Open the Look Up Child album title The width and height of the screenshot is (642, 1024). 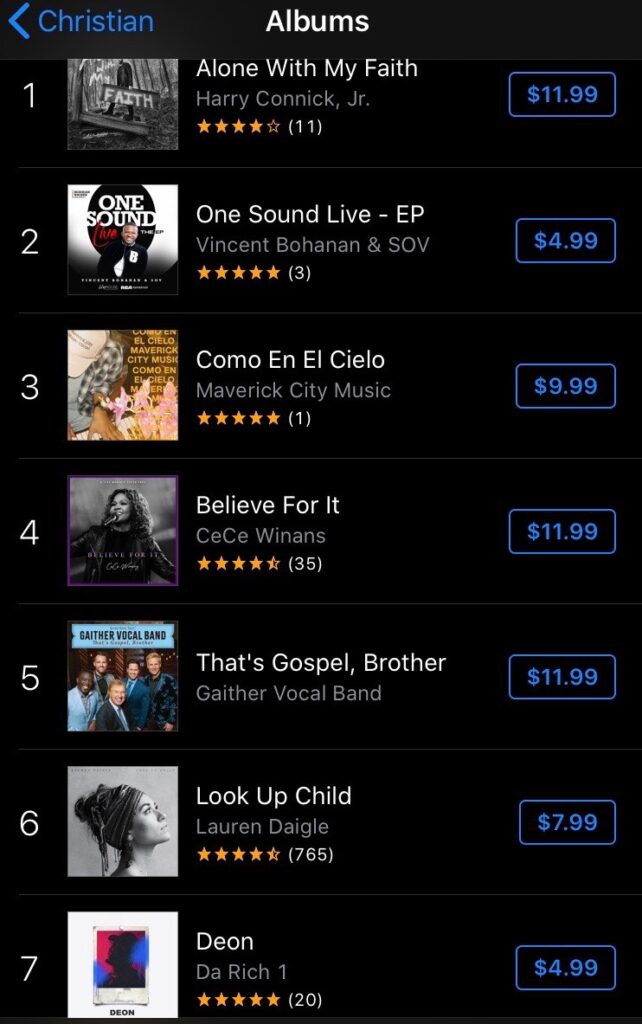(273, 796)
